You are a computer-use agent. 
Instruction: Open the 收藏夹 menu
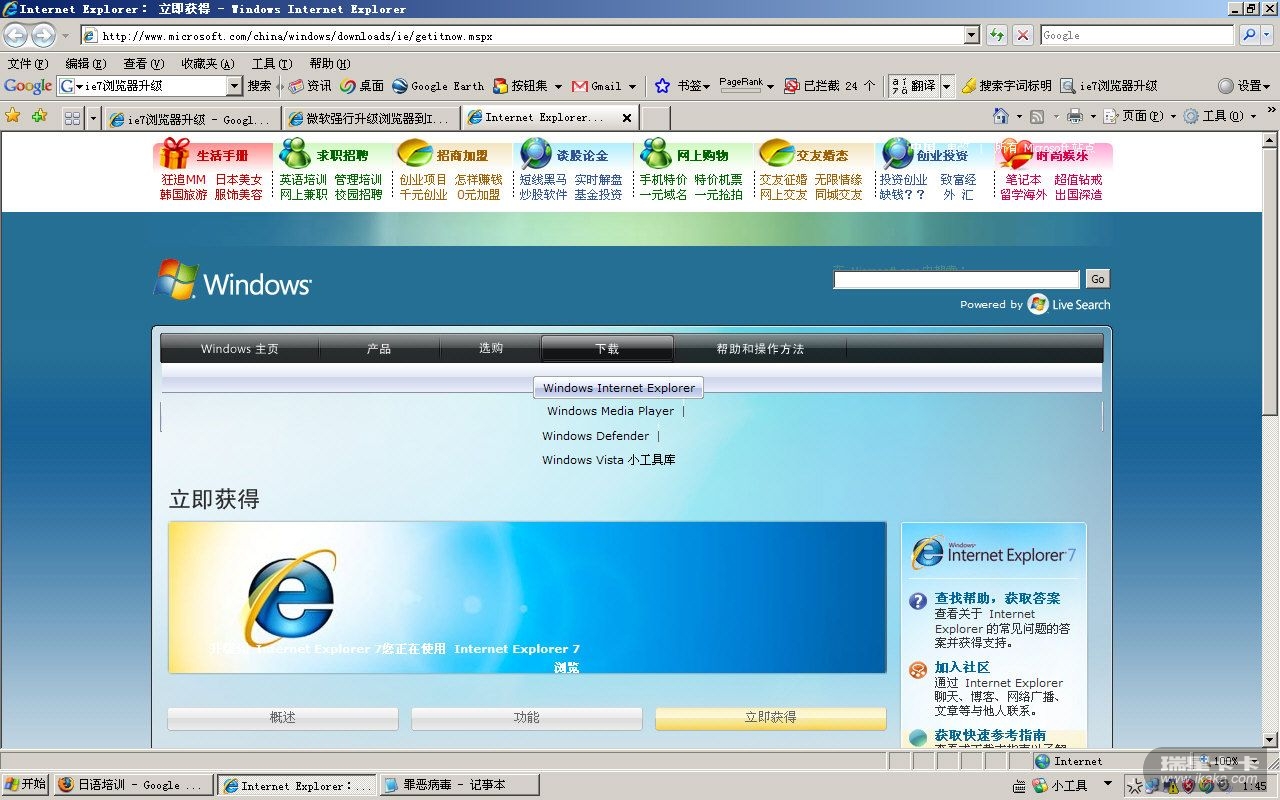tap(208, 63)
